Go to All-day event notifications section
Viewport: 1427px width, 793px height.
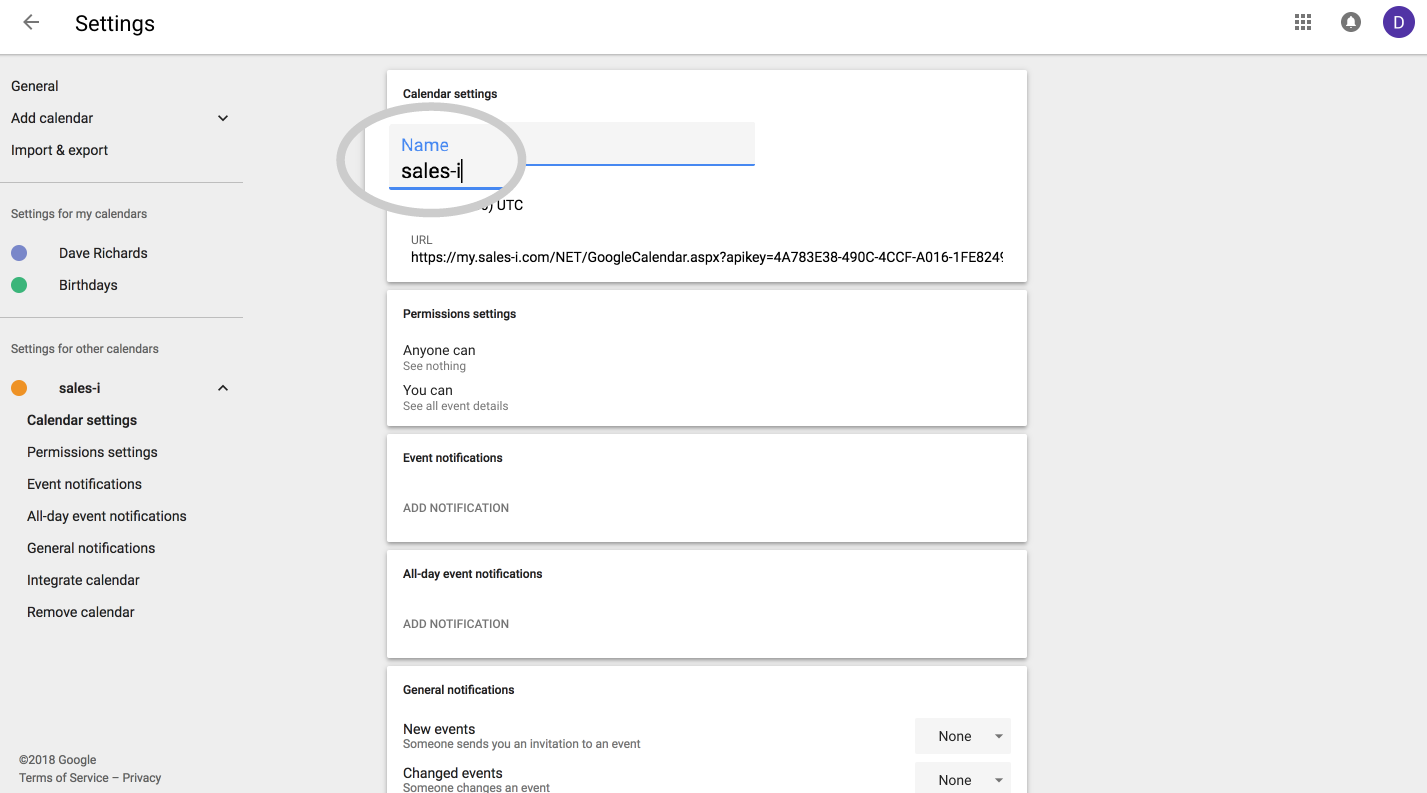pyautogui.click(x=107, y=516)
